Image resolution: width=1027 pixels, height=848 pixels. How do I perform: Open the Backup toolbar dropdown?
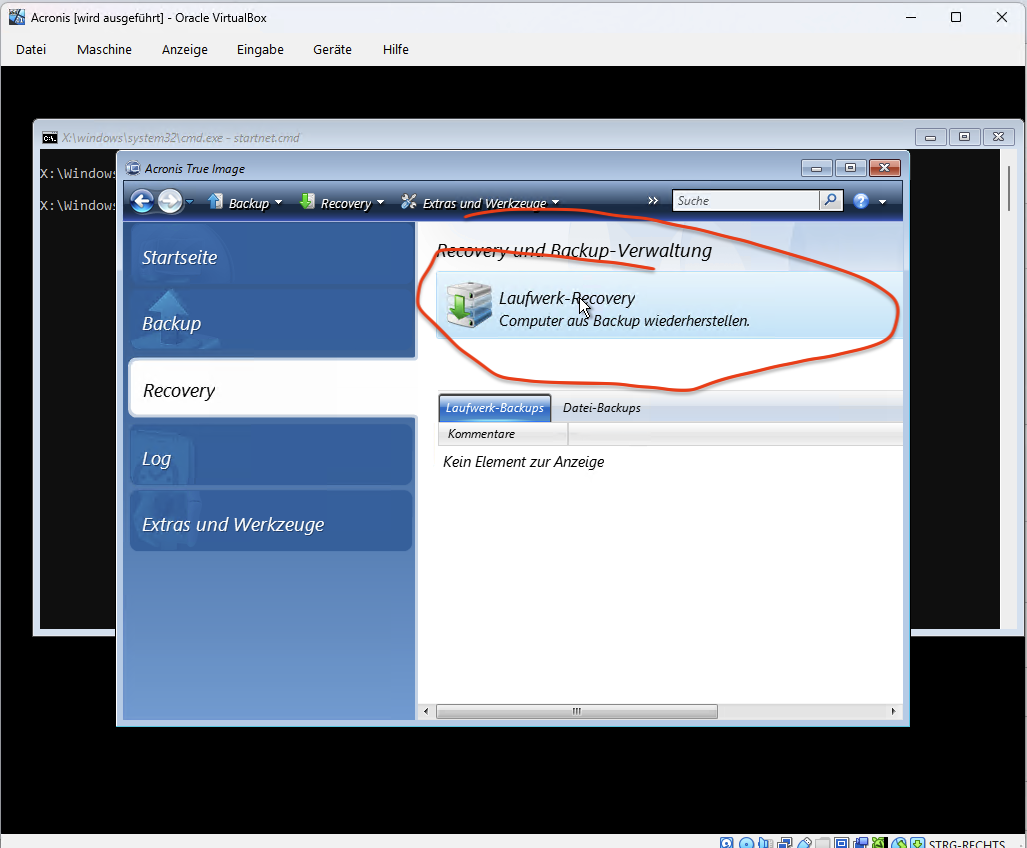click(245, 202)
